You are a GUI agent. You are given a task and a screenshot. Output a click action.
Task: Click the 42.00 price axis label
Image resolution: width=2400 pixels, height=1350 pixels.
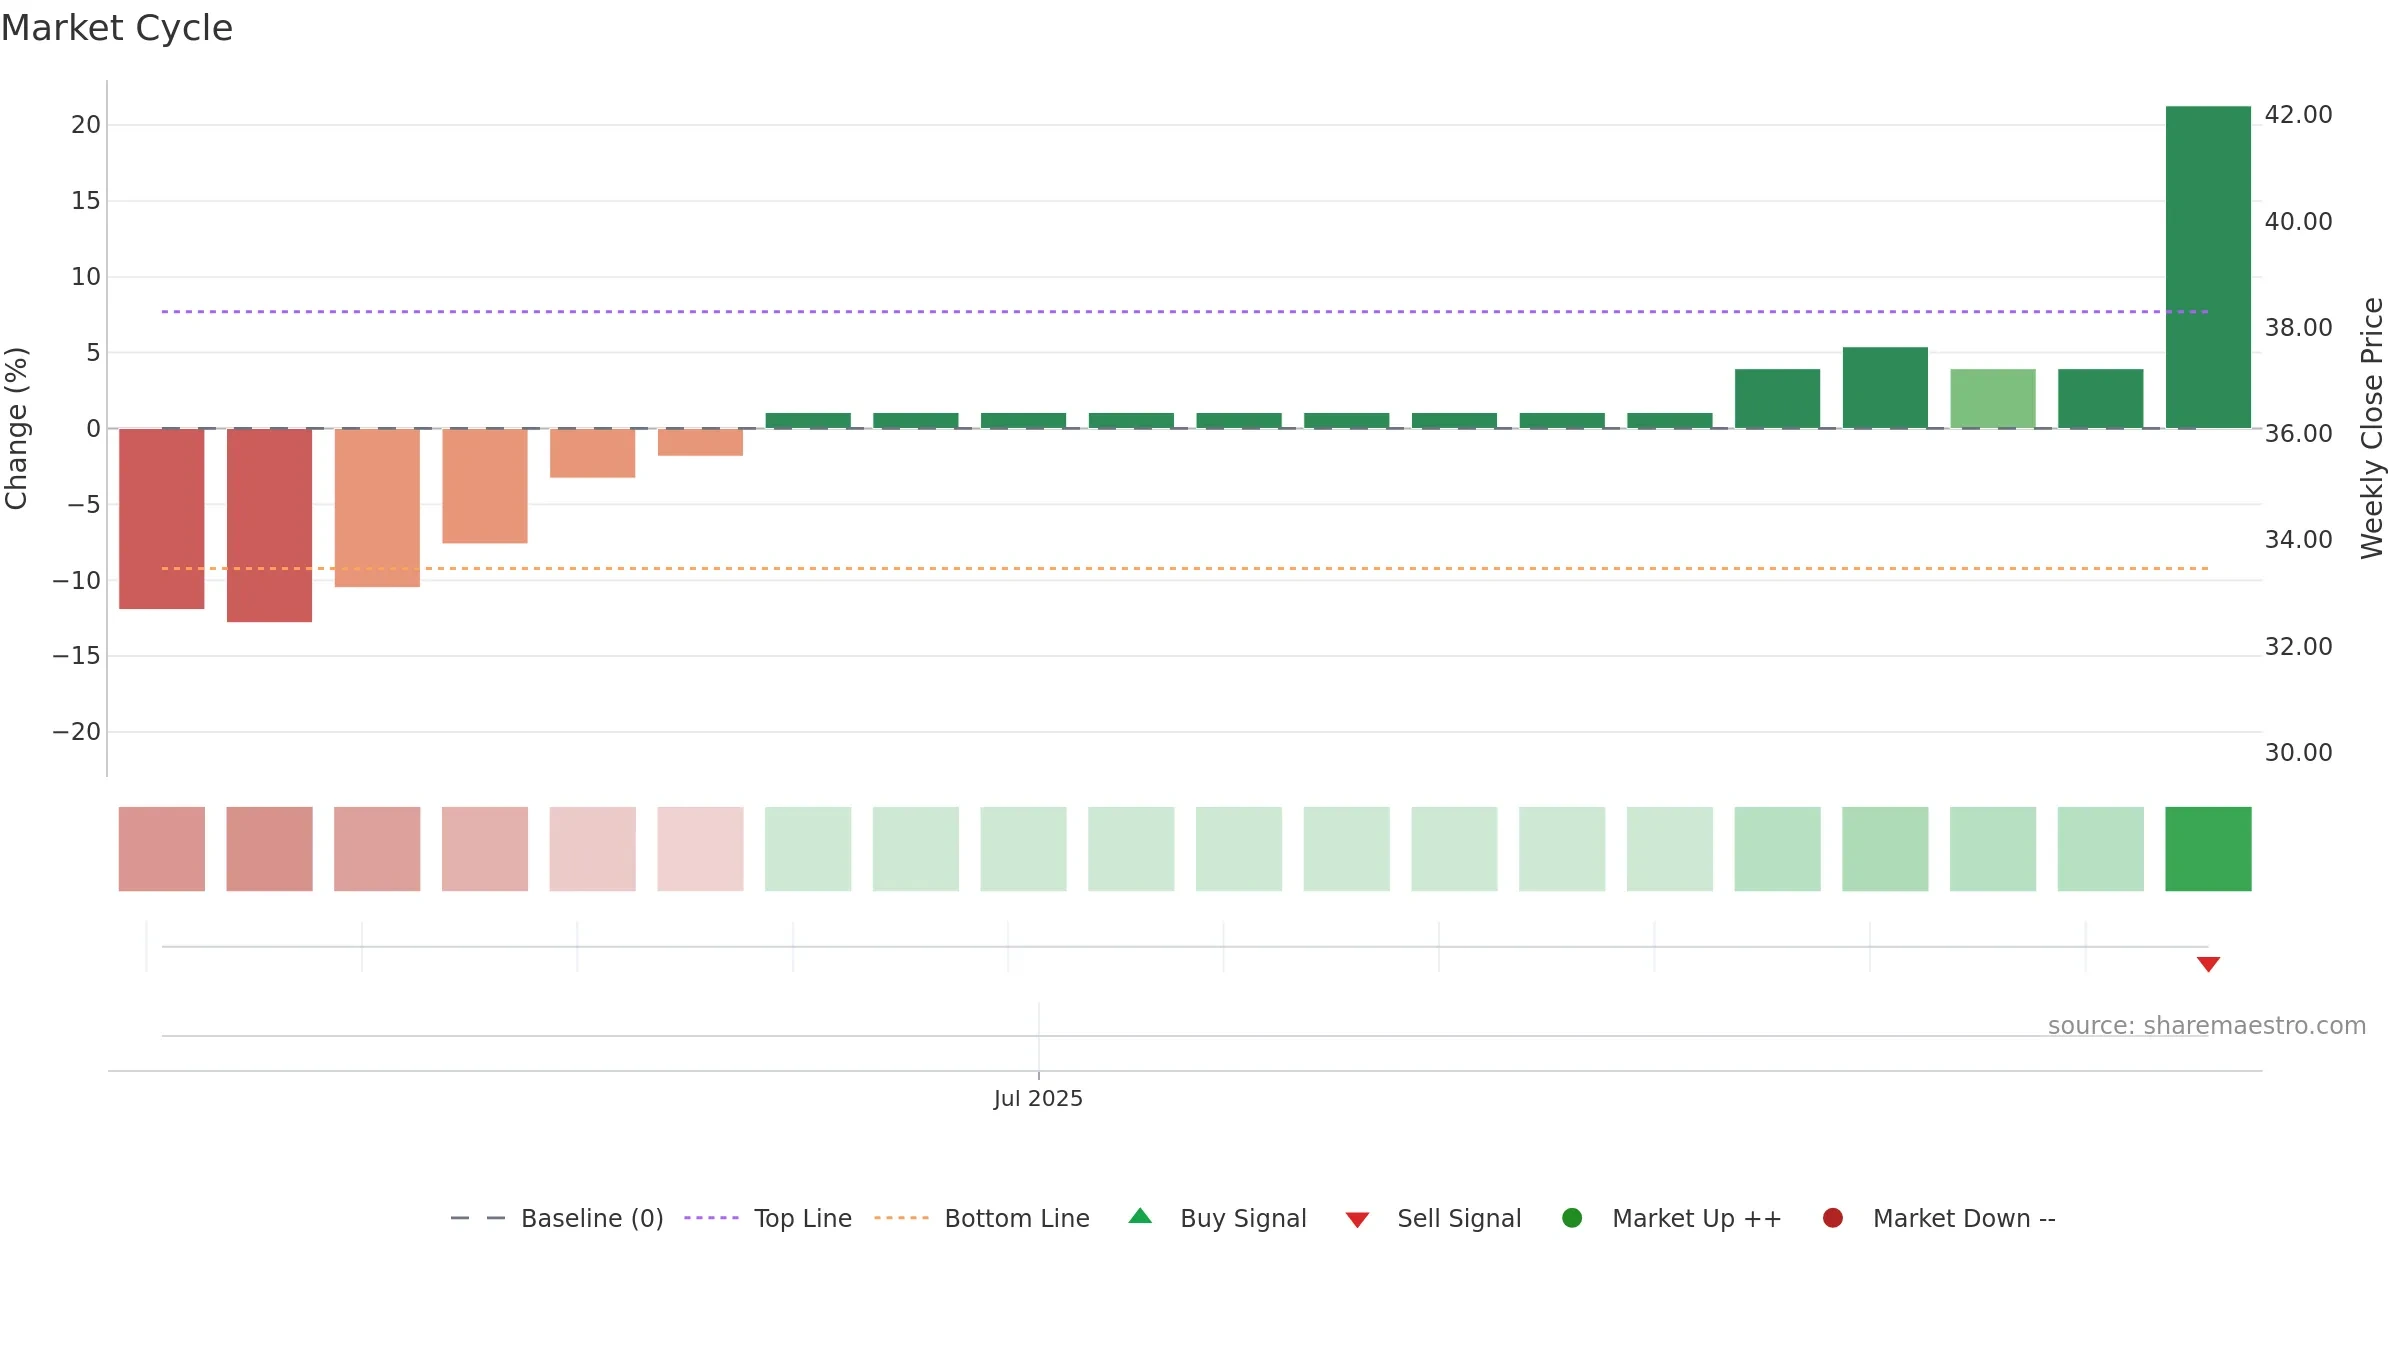[x=2298, y=115]
